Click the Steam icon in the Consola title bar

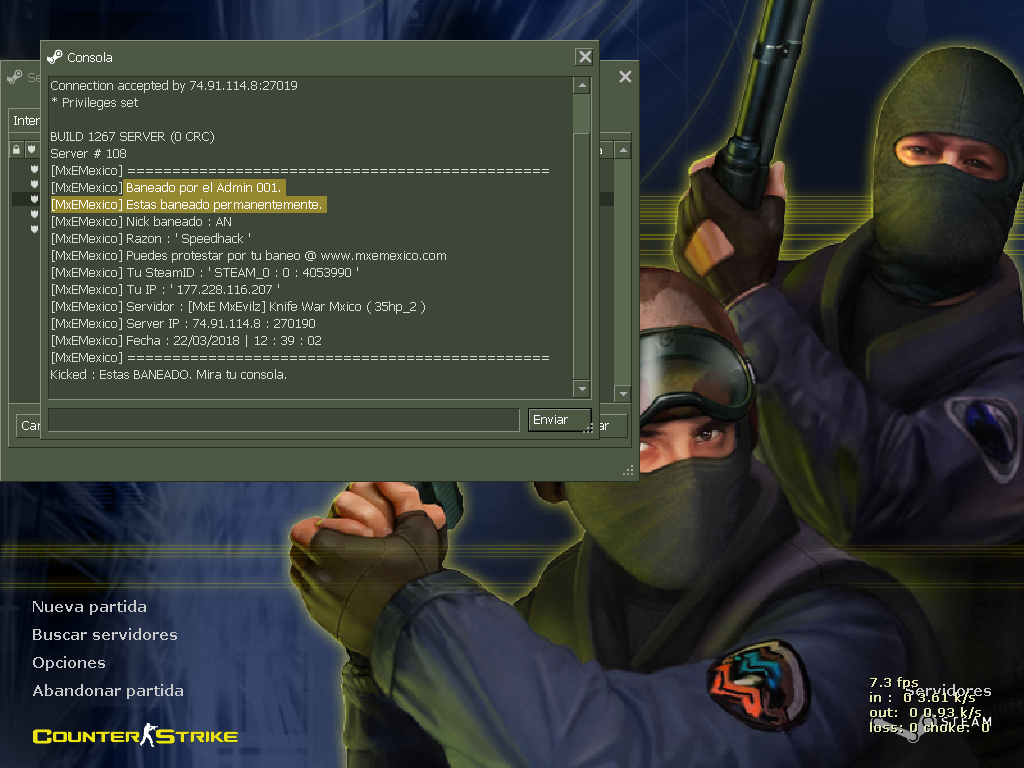coord(55,57)
